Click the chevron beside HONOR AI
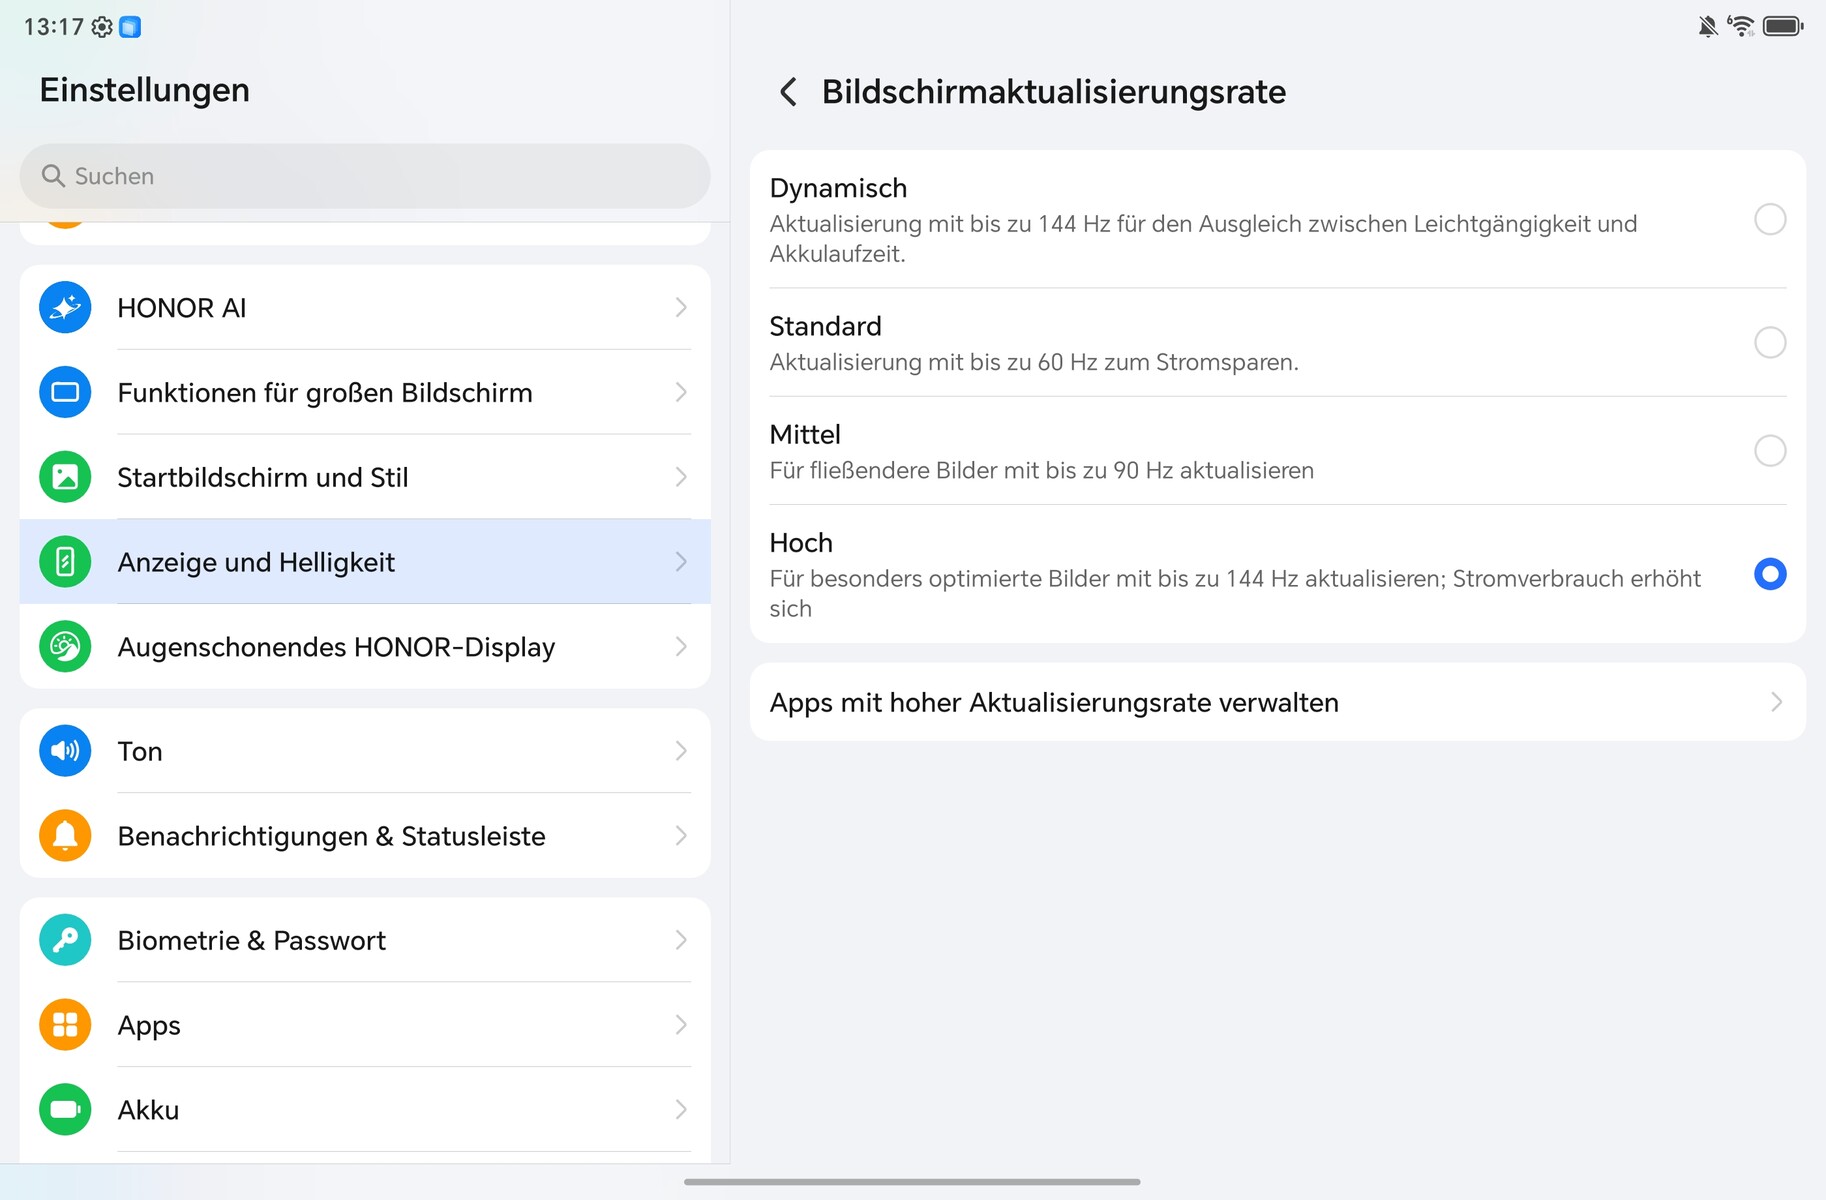 681,308
